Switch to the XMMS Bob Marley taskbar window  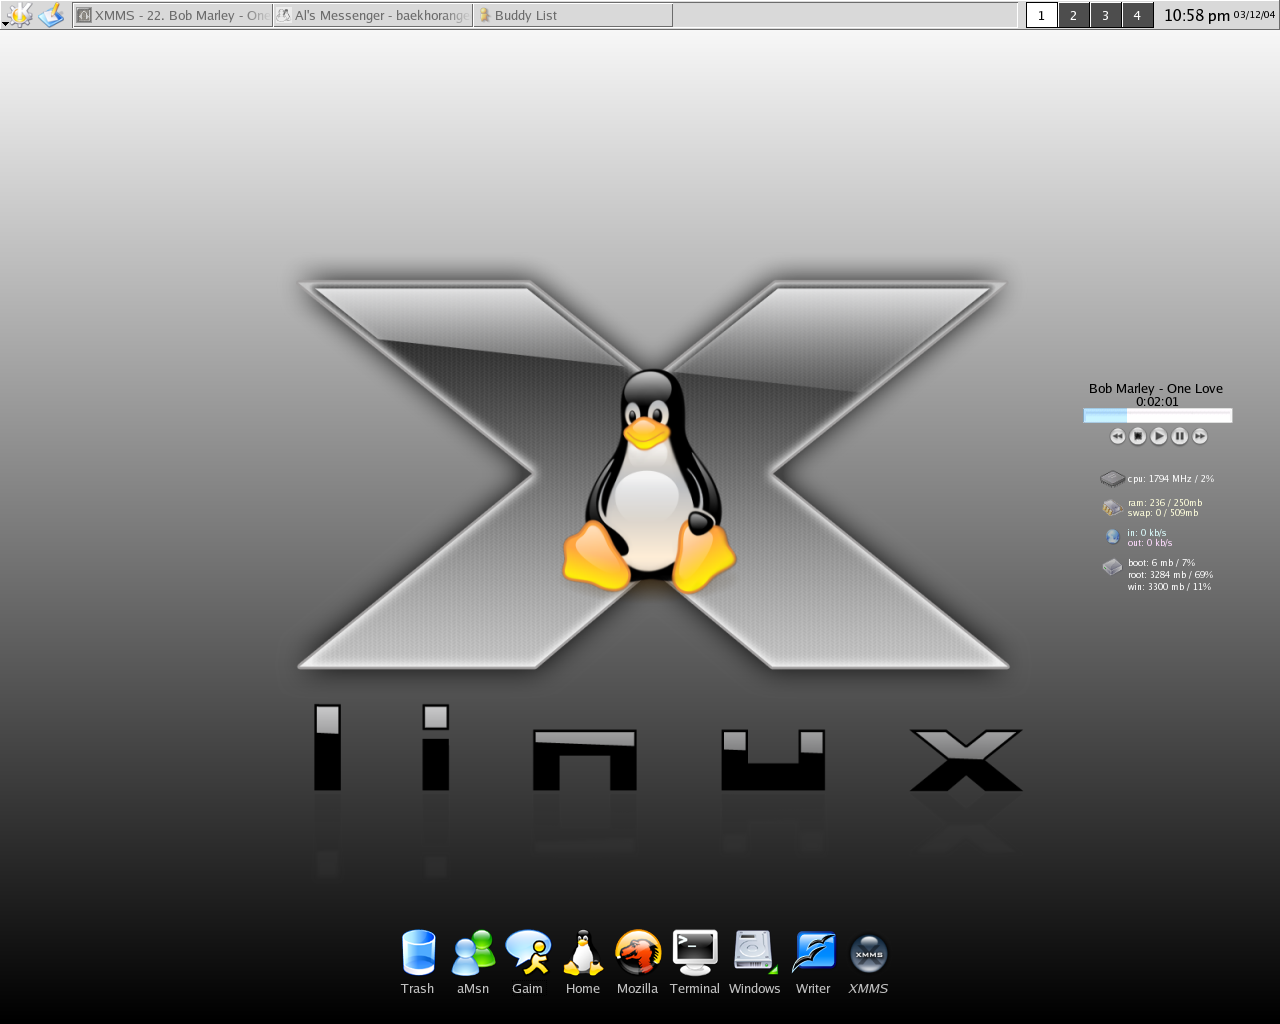173,15
